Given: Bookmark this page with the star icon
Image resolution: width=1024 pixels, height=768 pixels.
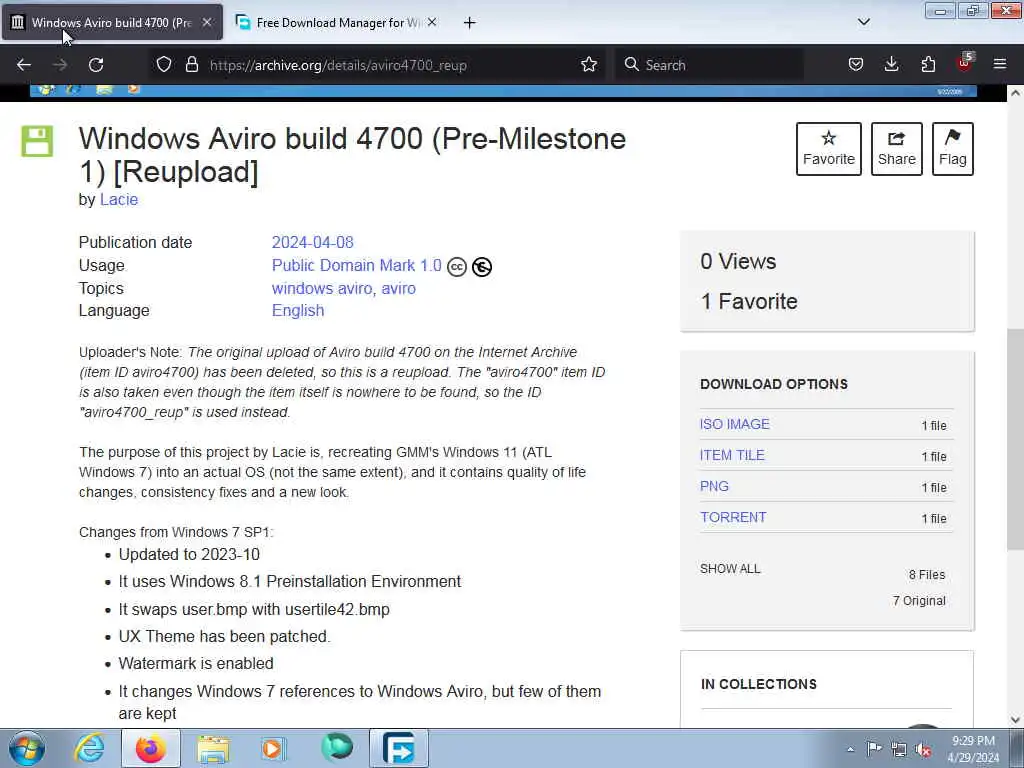Looking at the screenshot, I should (x=588, y=64).
